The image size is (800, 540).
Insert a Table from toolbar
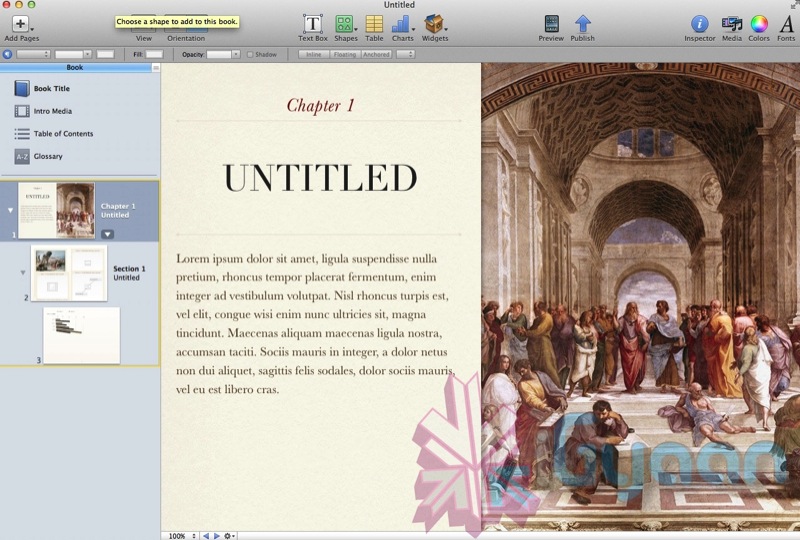click(374, 24)
